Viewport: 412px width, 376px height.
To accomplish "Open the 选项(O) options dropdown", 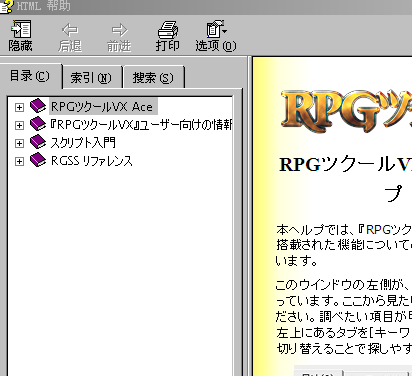I will 216,36.
